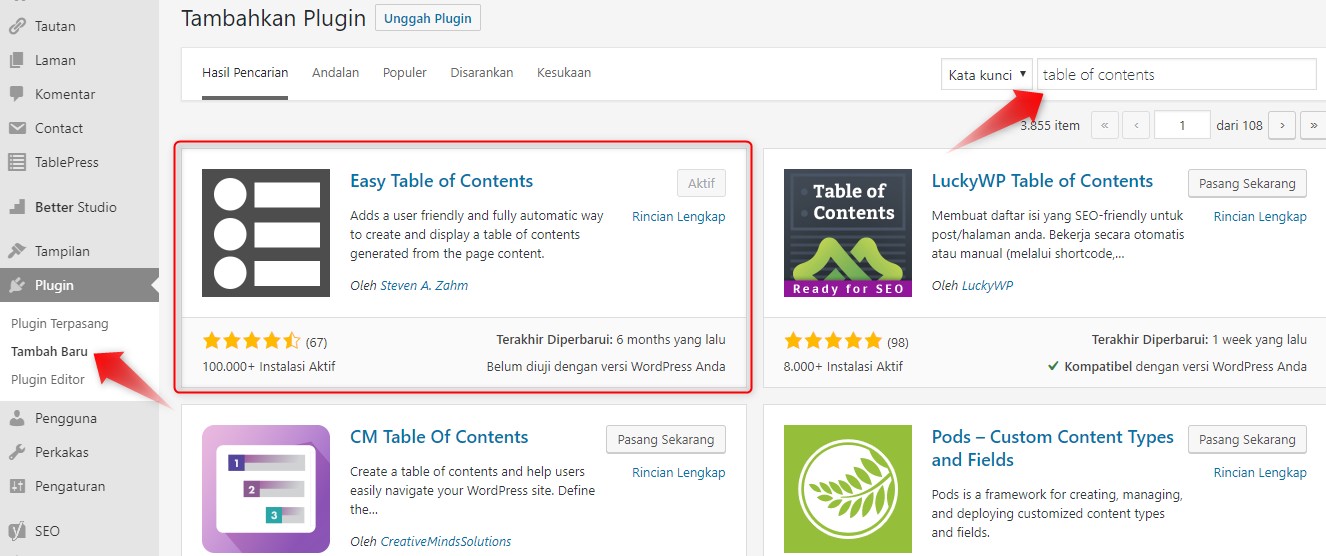Click the plugin search text field
This screenshot has height=556, width=1326.
pyautogui.click(x=1176, y=75)
